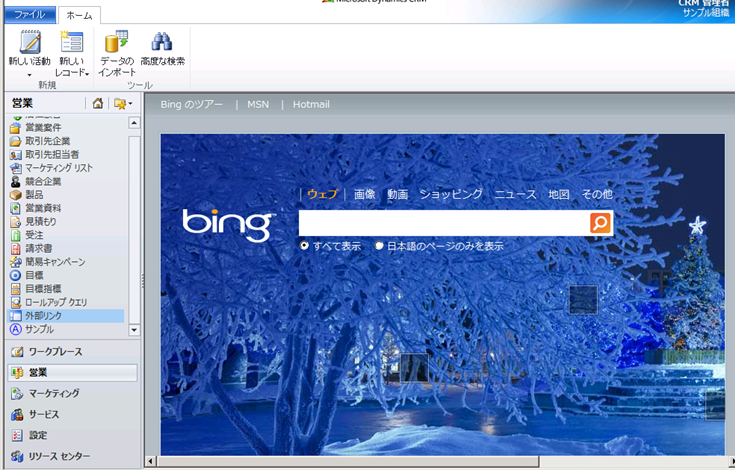Expand the 新しい活動 dropdown arrow

pos(30,75)
